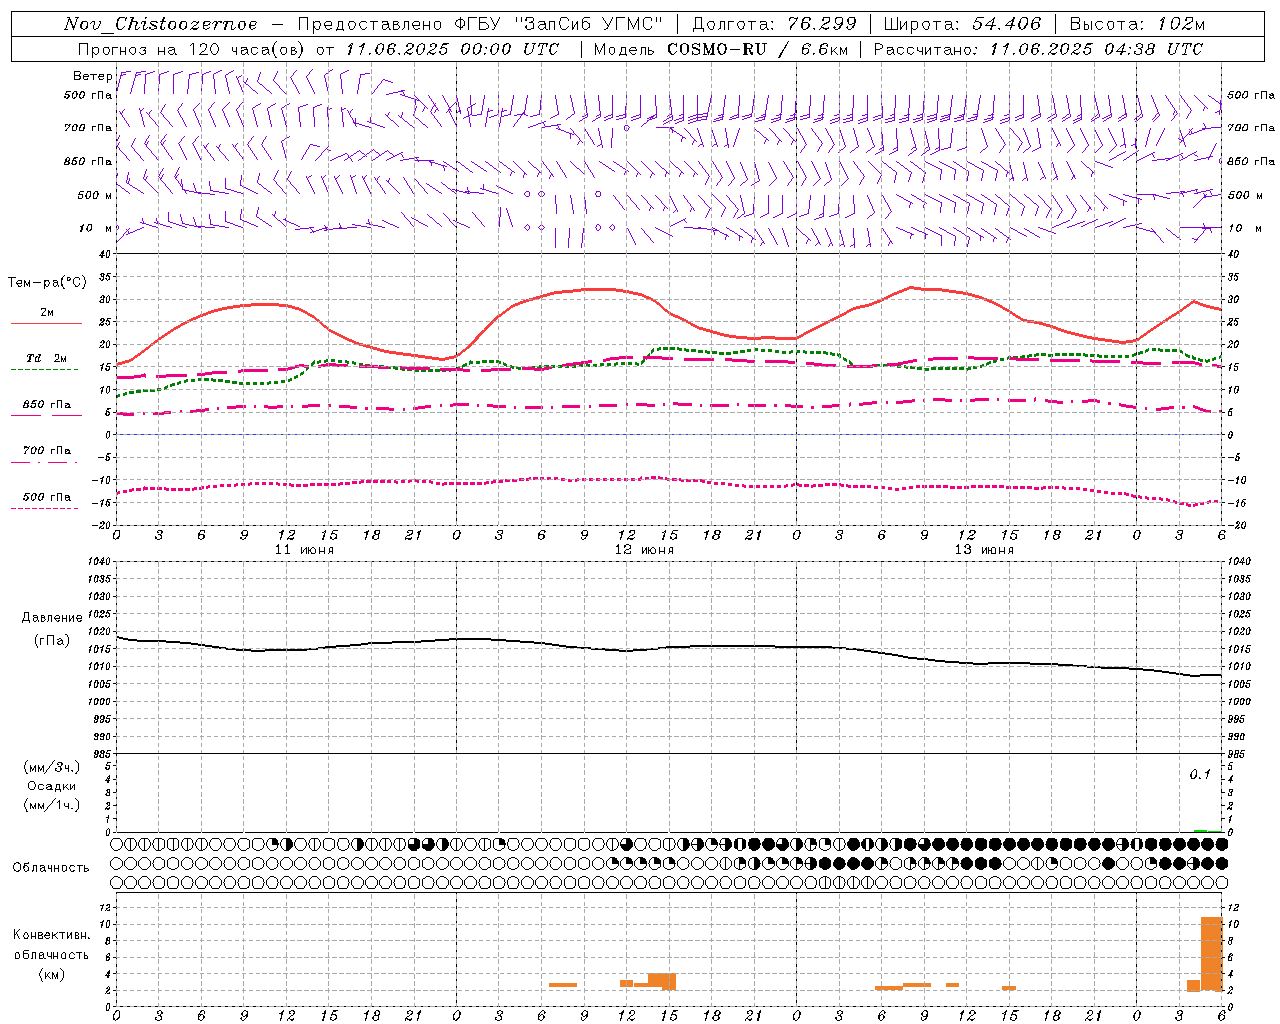The image size is (1280, 1024).
Task: Click the 'Модель COSMO-RU / 6.6км' model label
Action: (721, 49)
